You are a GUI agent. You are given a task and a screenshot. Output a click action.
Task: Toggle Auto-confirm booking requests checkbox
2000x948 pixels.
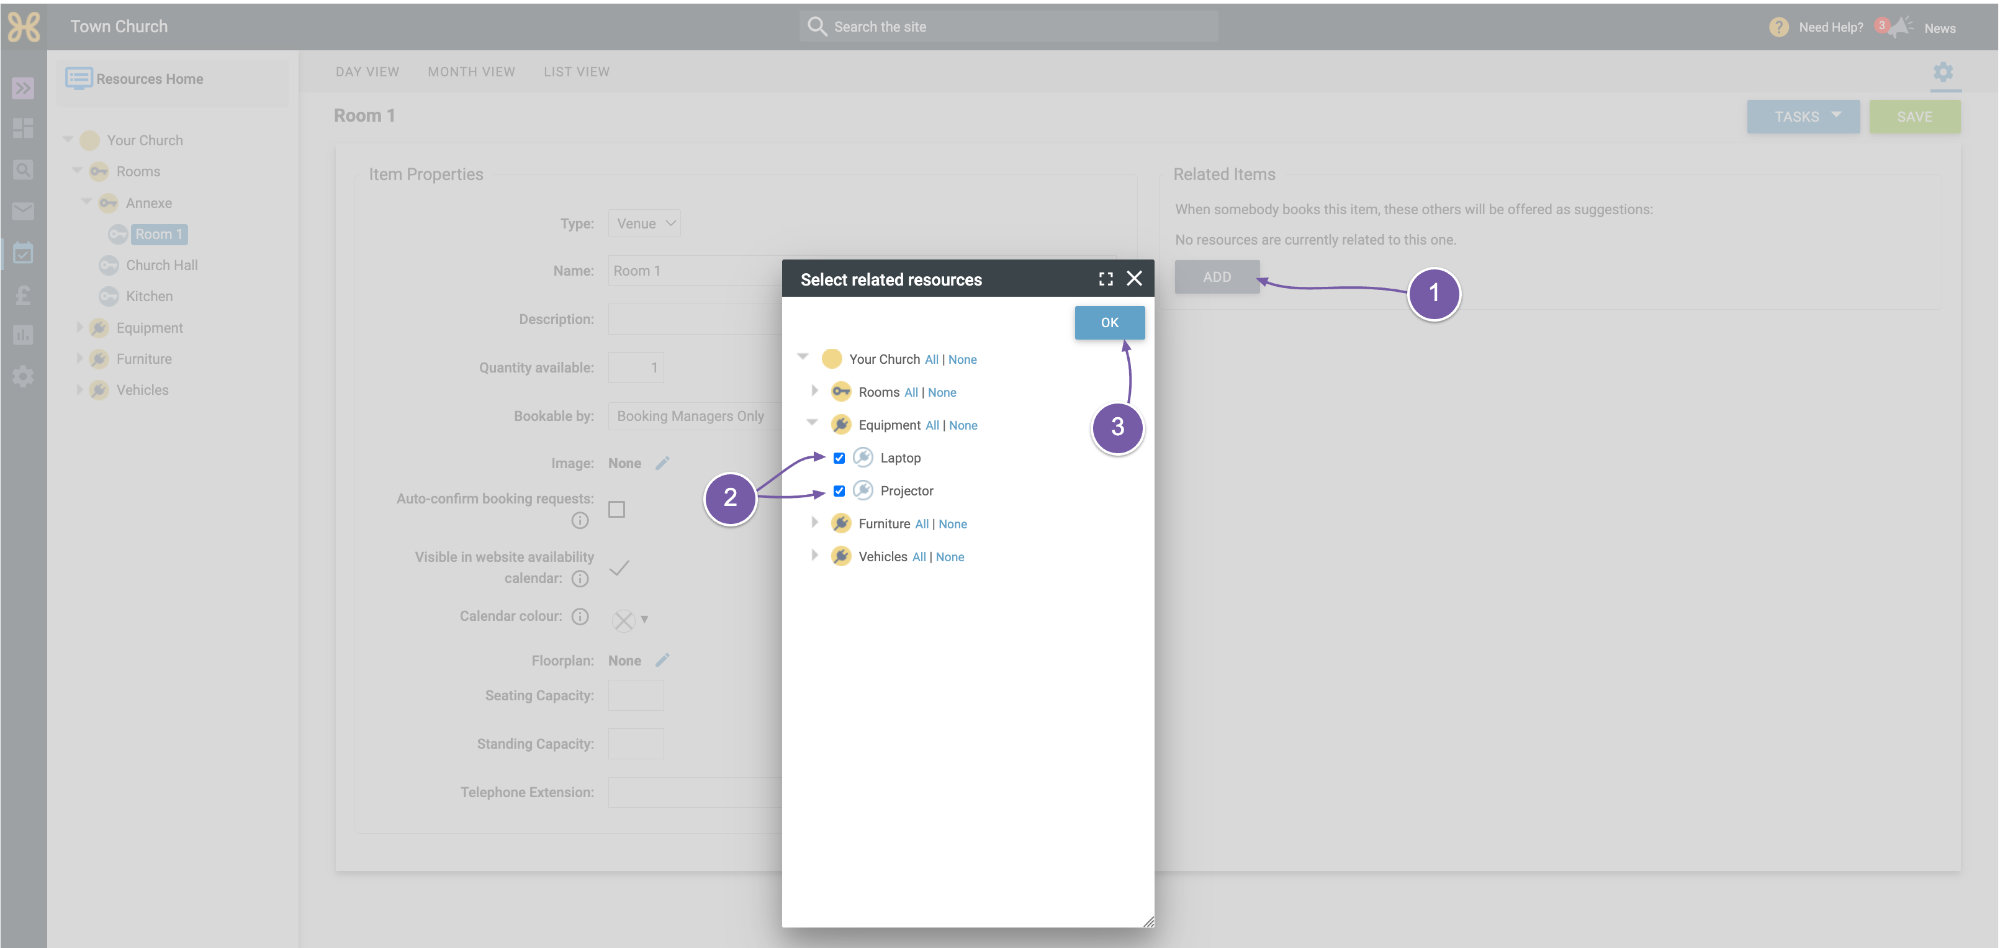point(617,510)
